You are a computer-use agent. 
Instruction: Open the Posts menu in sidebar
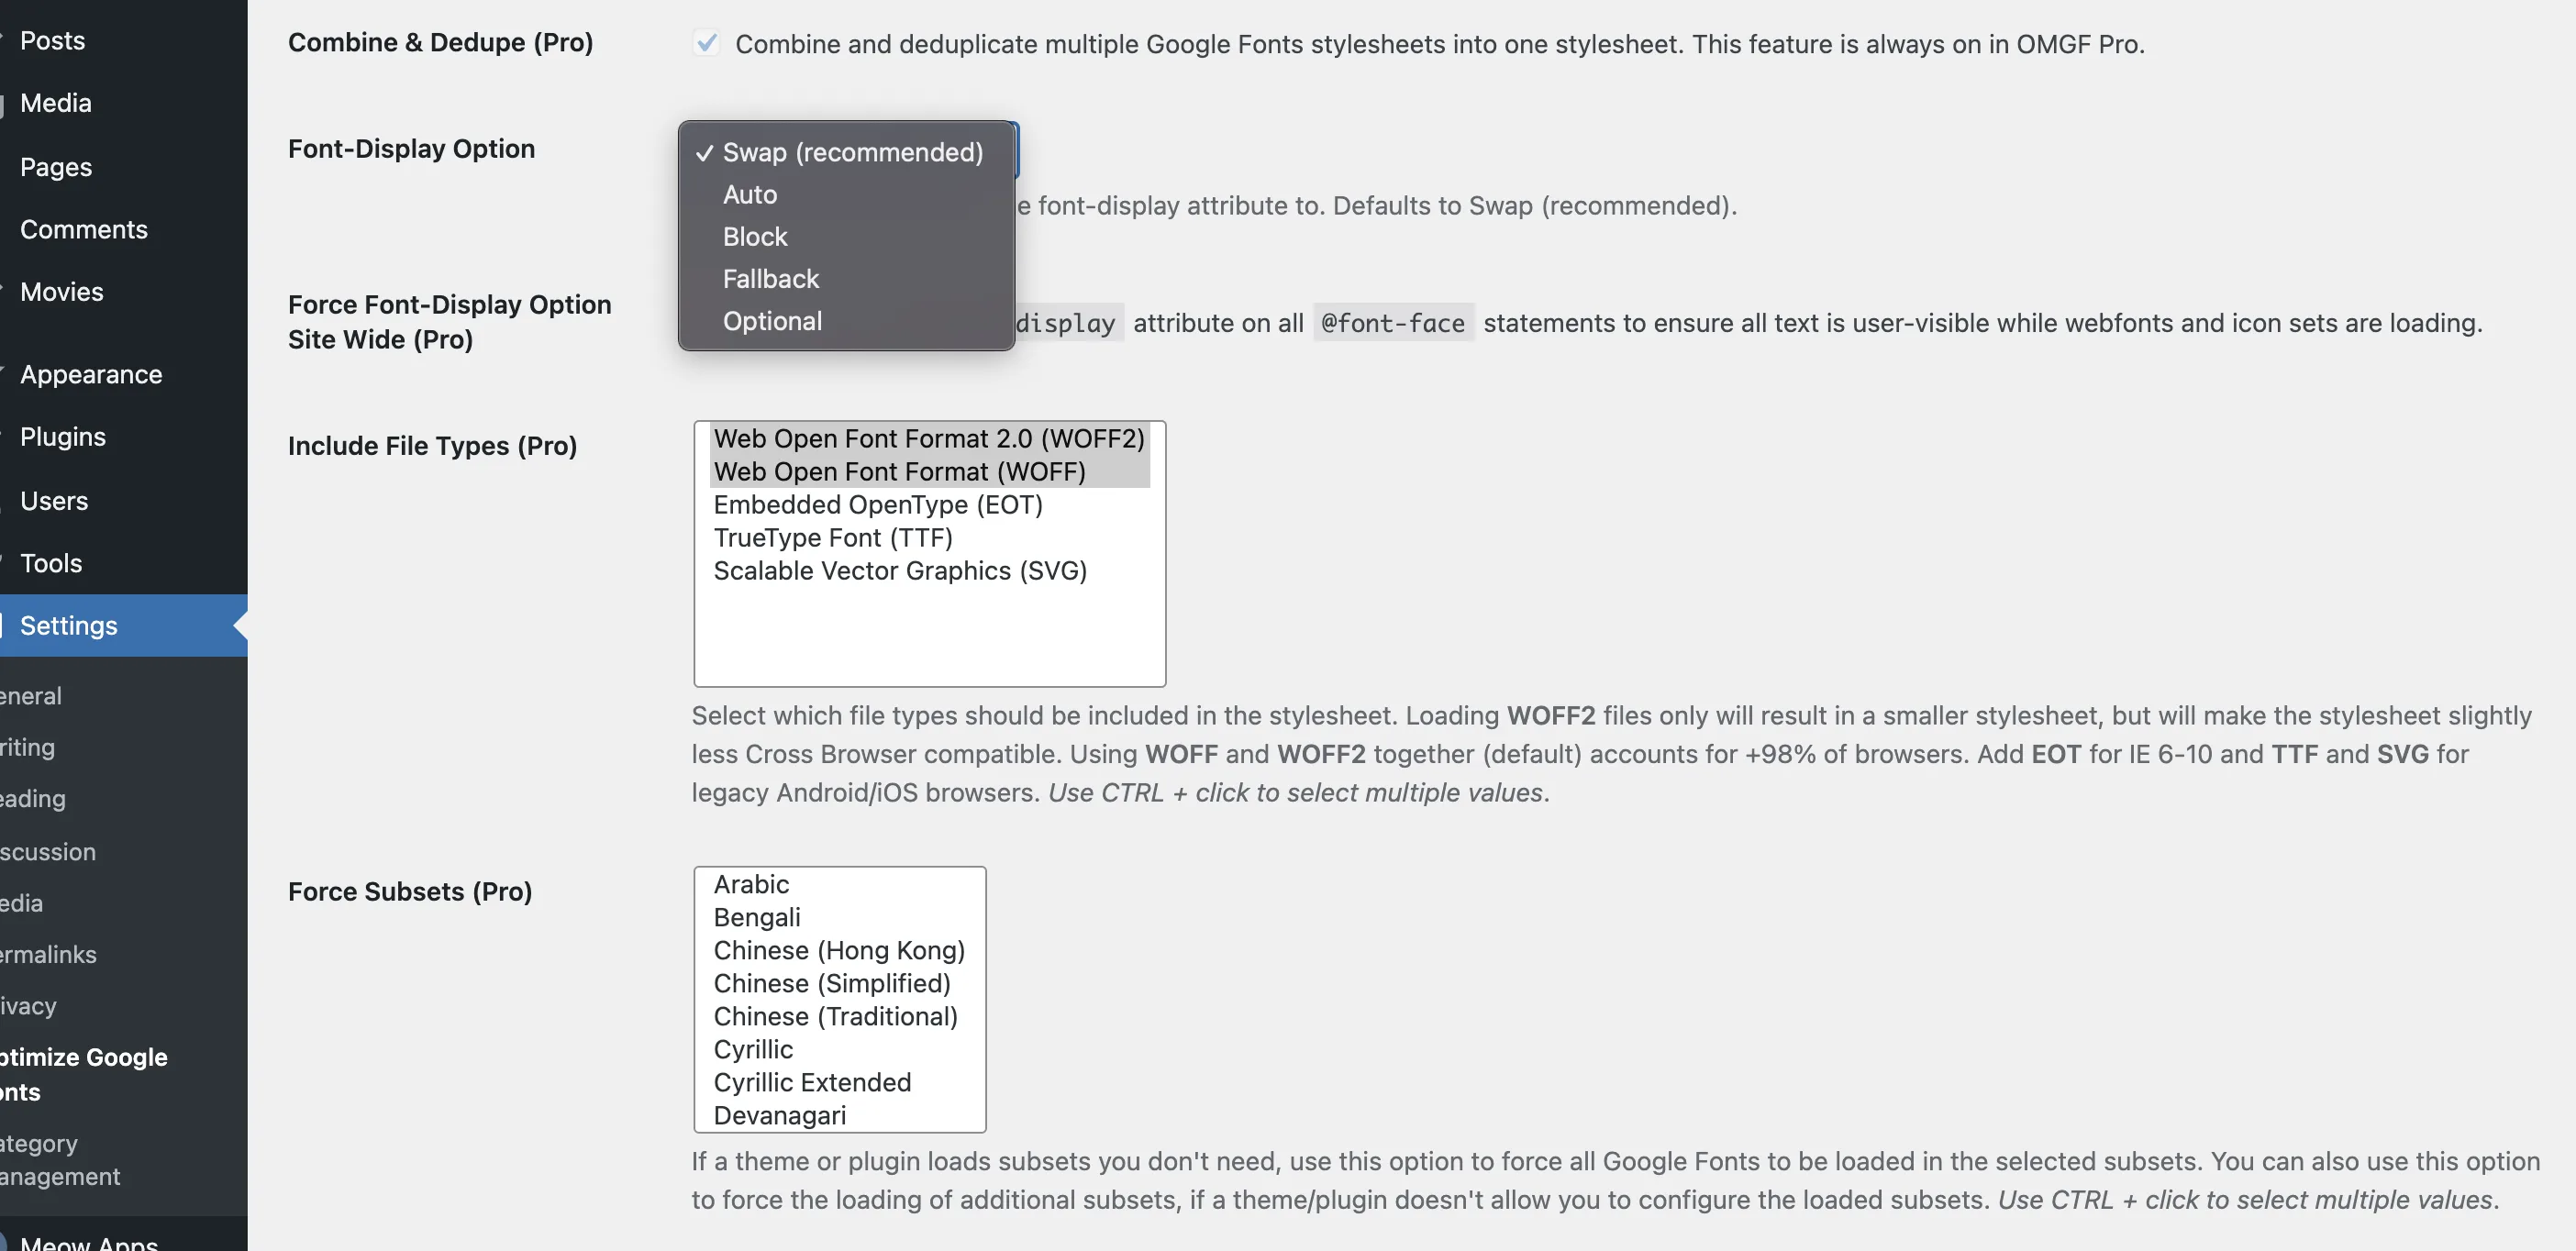[52, 40]
